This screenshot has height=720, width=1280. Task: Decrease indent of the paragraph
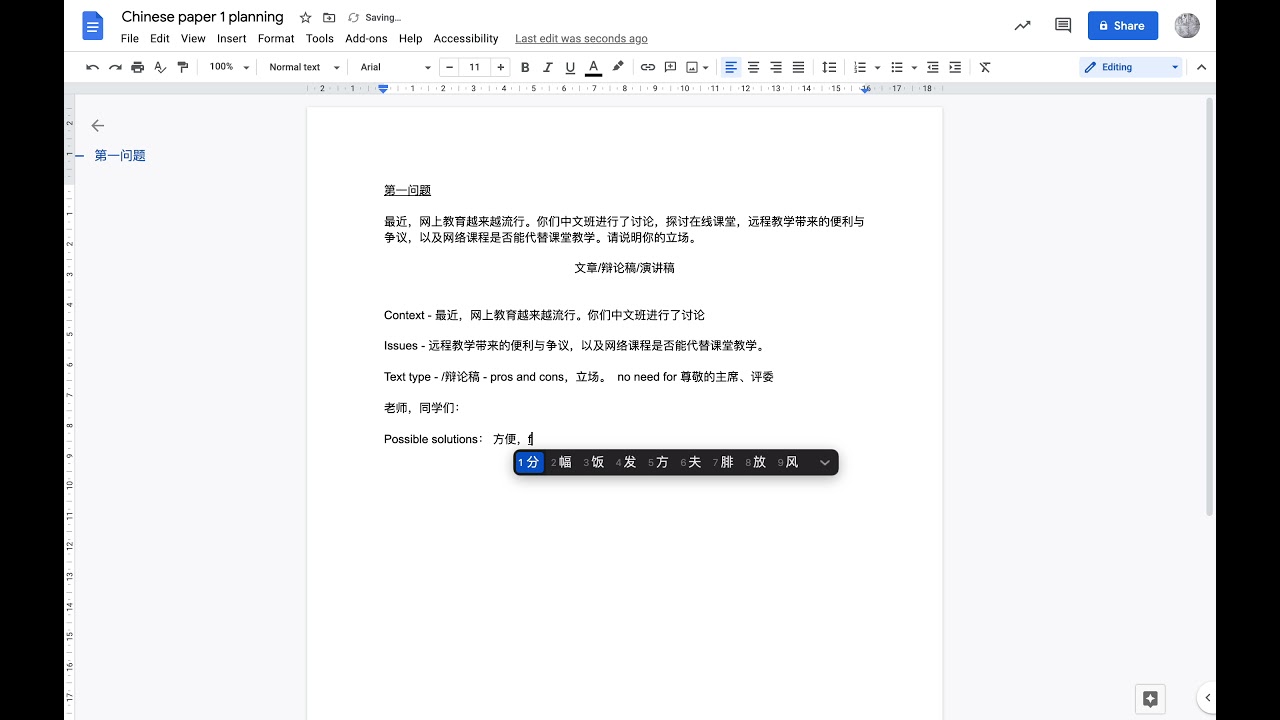click(x=933, y=67)
